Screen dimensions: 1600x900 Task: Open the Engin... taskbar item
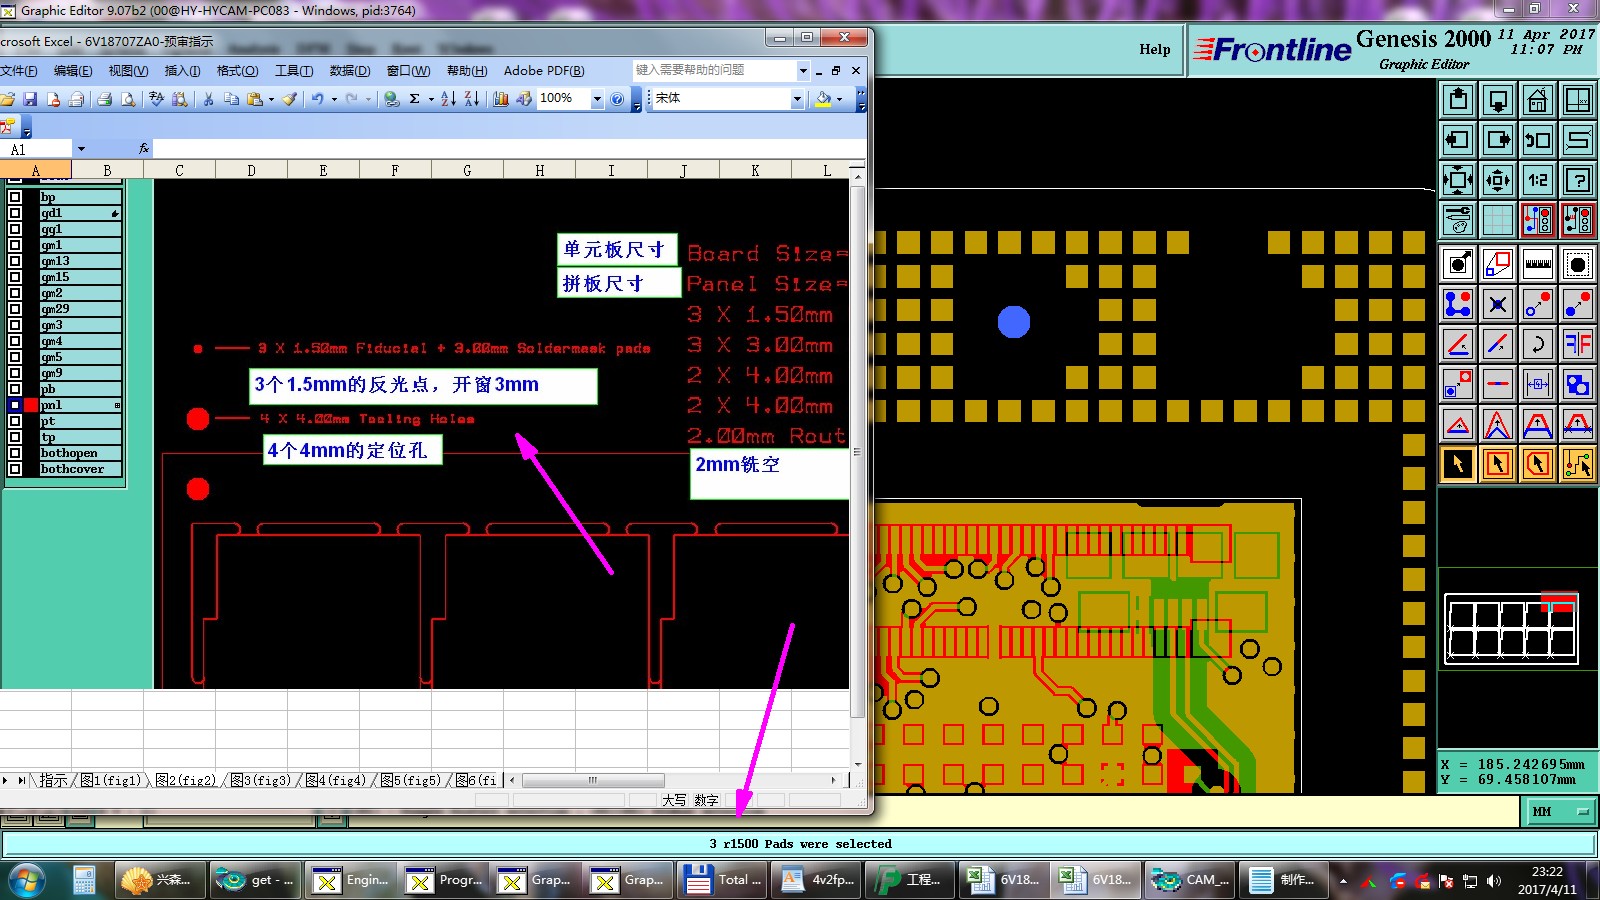coord(350,880)
